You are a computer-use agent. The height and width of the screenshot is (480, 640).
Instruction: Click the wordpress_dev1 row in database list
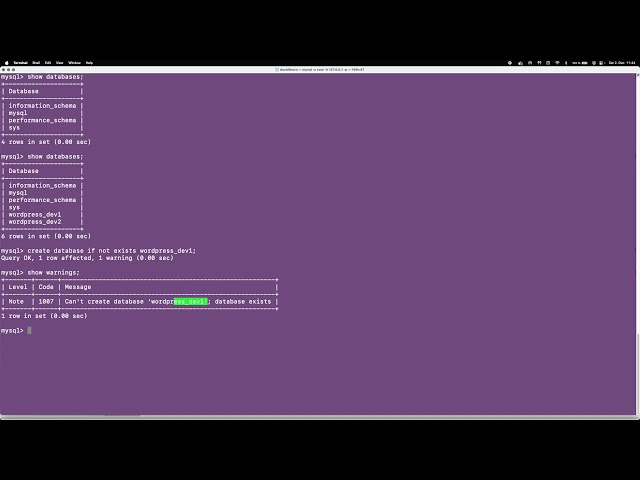pos(35,215)
